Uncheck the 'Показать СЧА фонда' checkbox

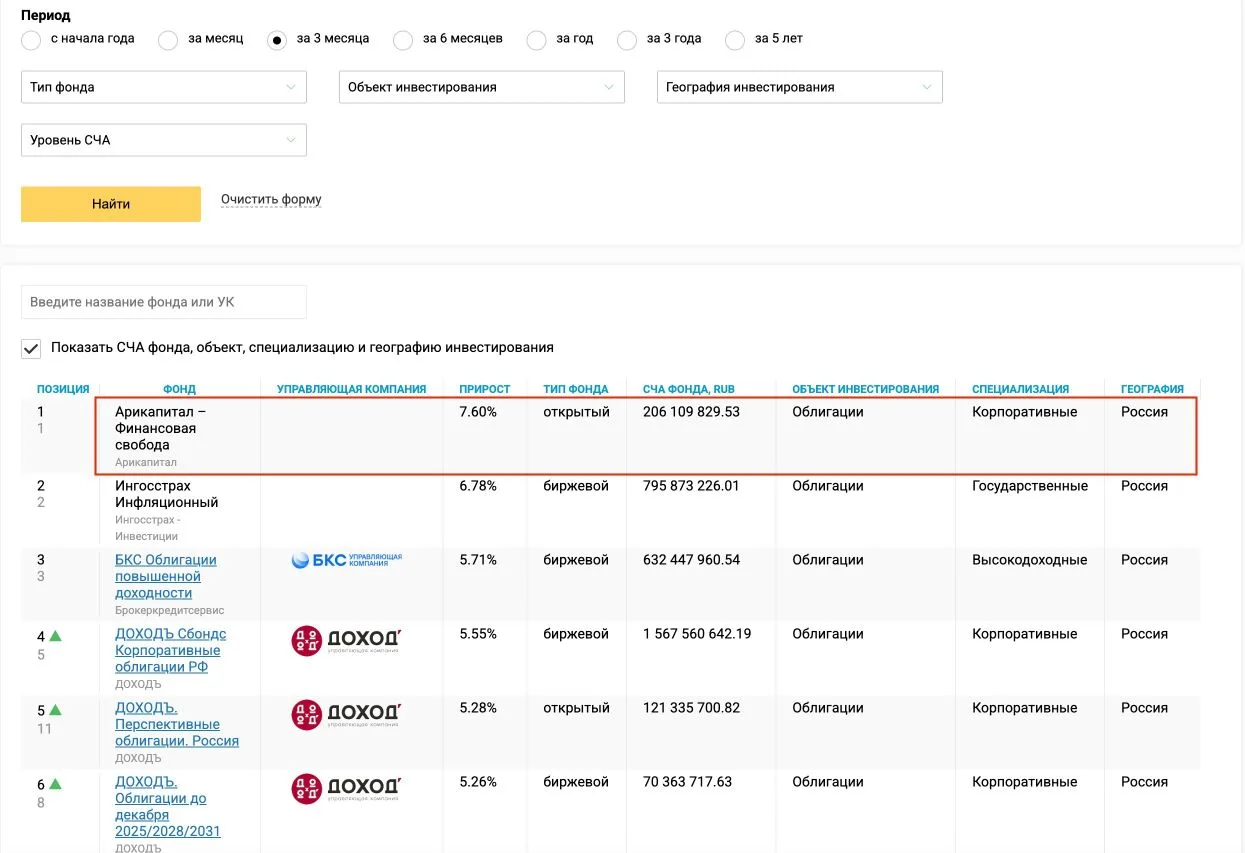pyautogui.click(x=31, y=349)
